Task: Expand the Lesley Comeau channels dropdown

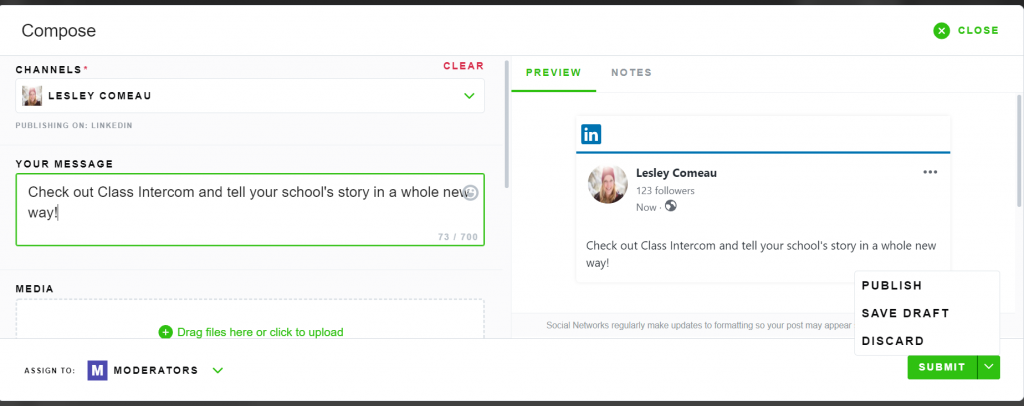Action: pyautogui.click(x=469, y=96)
